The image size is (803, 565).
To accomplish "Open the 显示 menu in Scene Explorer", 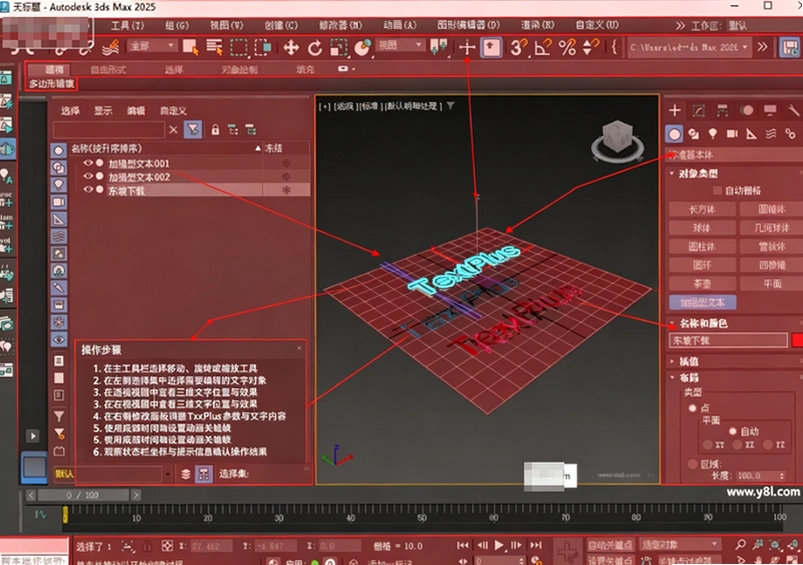I will (x=103, y=111).
